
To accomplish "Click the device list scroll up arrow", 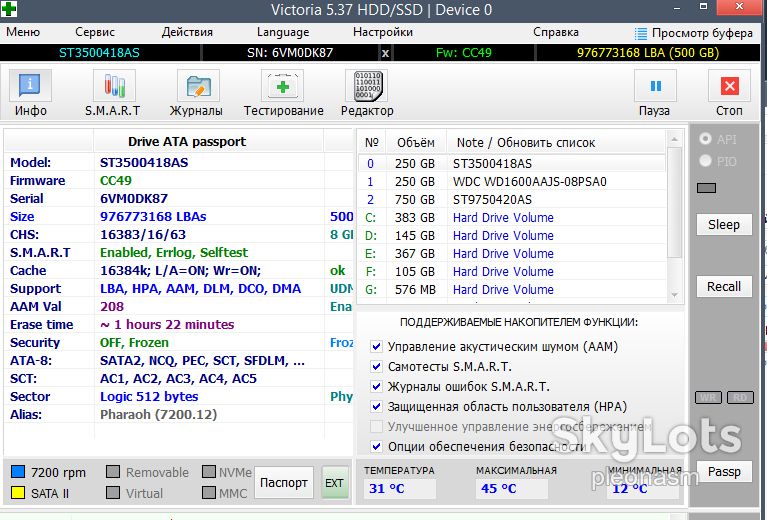I will coord(675,139).
